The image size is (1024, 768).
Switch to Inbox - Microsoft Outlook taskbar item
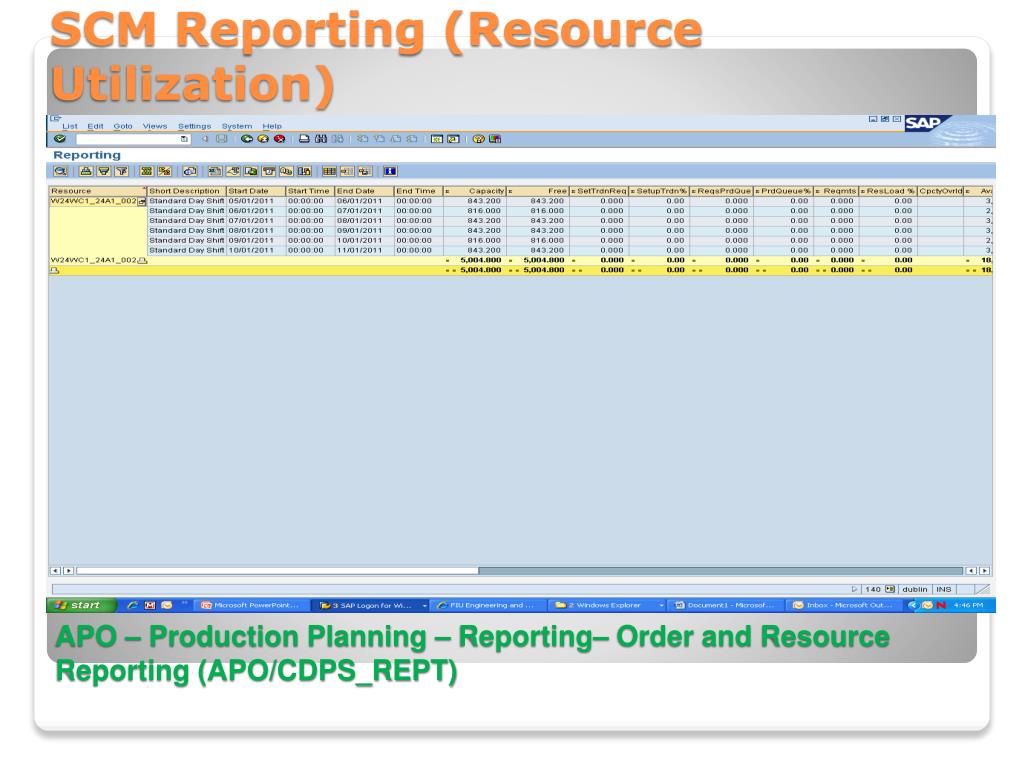843,605
